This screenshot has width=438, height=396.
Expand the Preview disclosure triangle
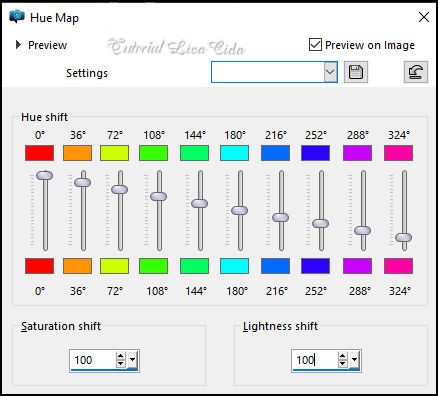point(18,45)
